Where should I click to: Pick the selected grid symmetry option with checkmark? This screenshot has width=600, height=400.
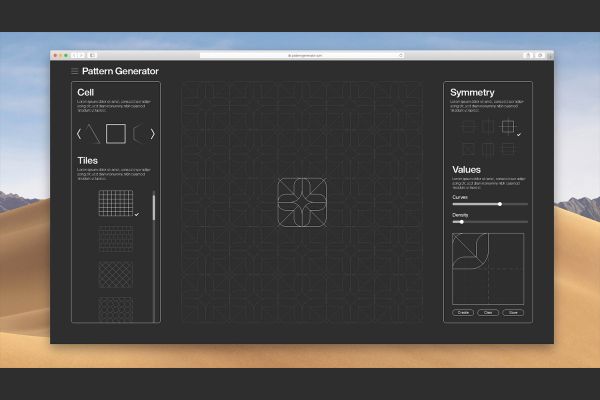pyautogui.click(x=508, y=127)
